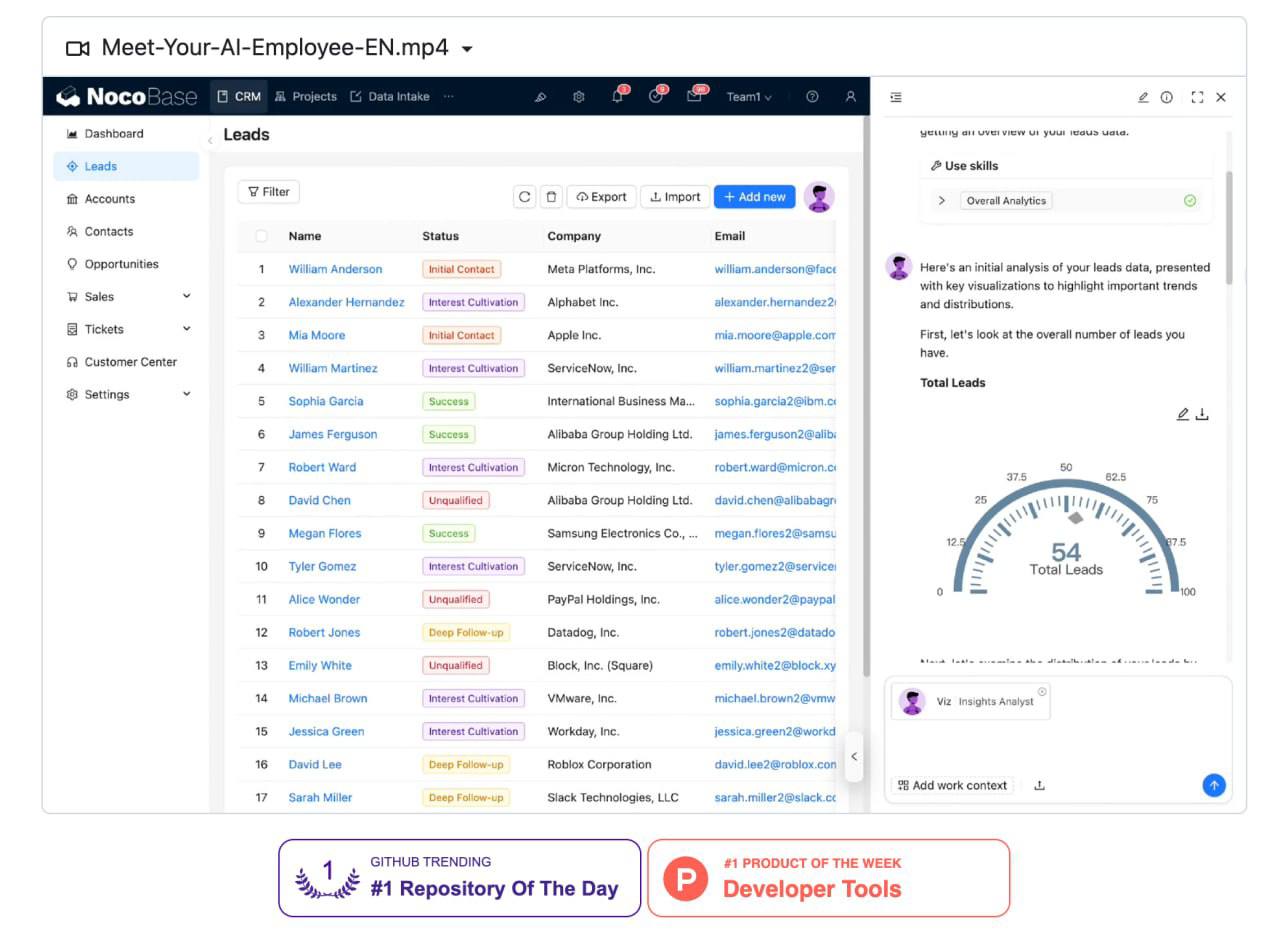Download the Total Leads chart

point(1202,414)
